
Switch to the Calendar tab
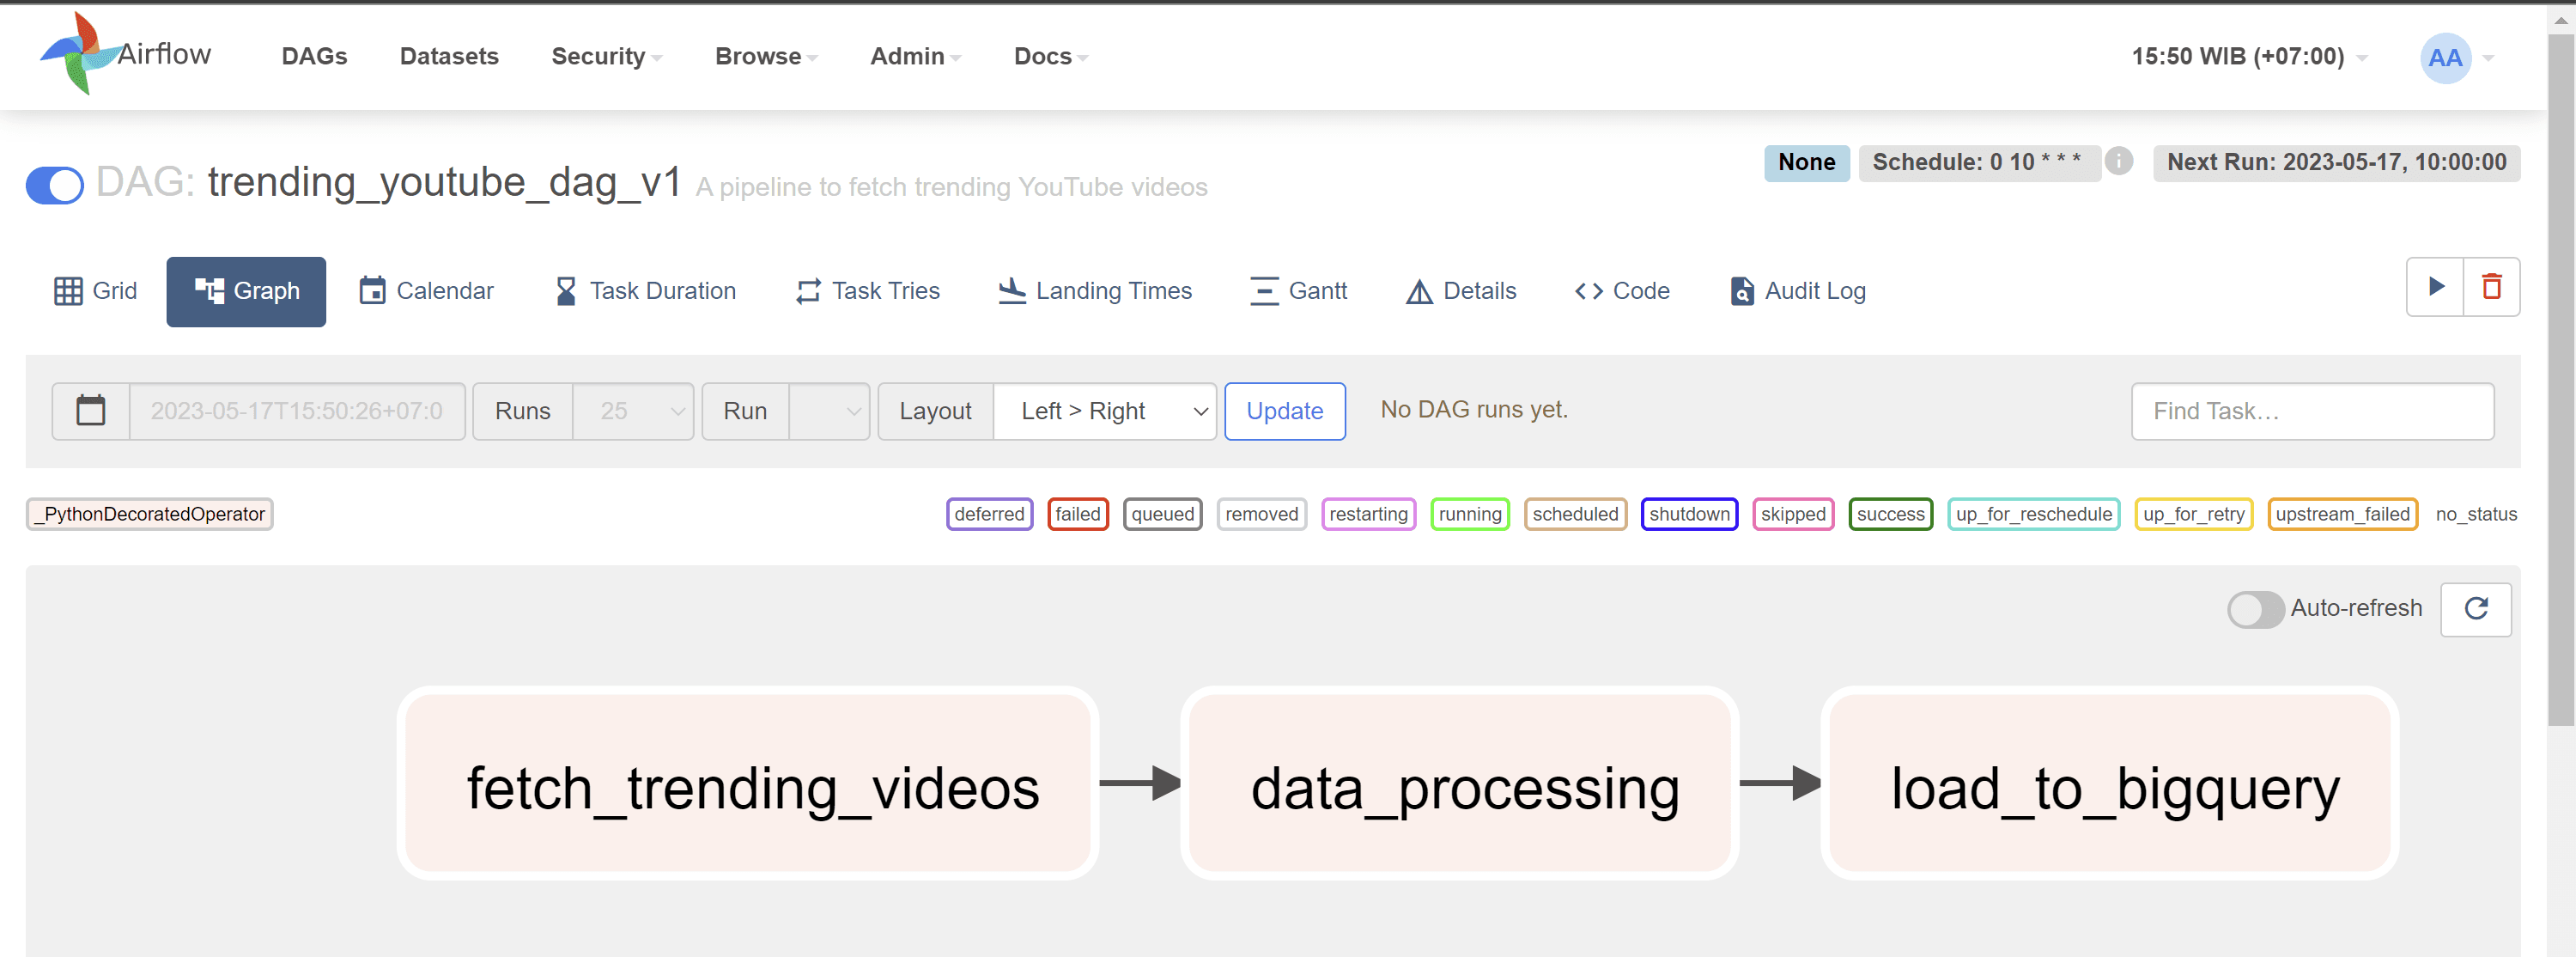pyautogui.click(x=427, y=291)
